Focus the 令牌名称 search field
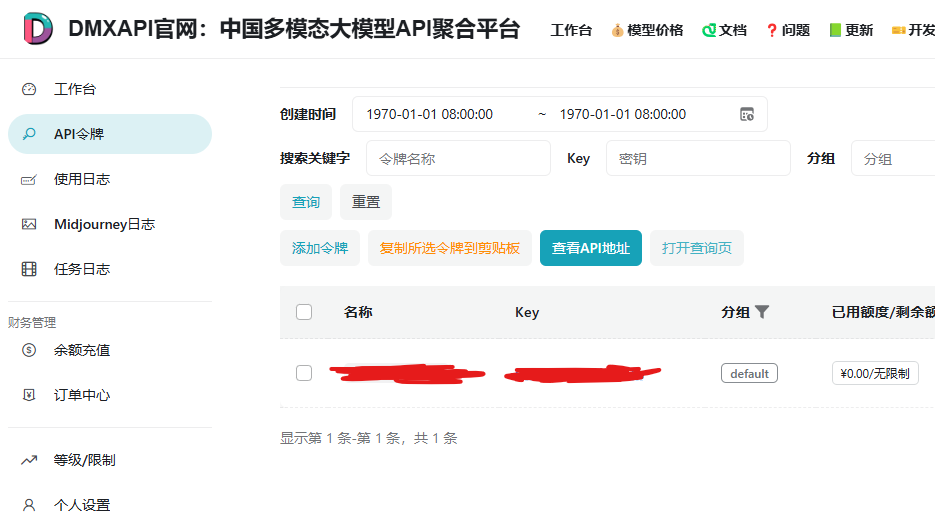 click(459, 159)
